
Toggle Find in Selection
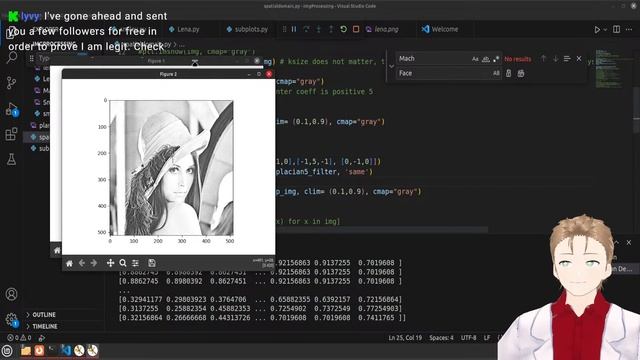[x=567, y=59]
